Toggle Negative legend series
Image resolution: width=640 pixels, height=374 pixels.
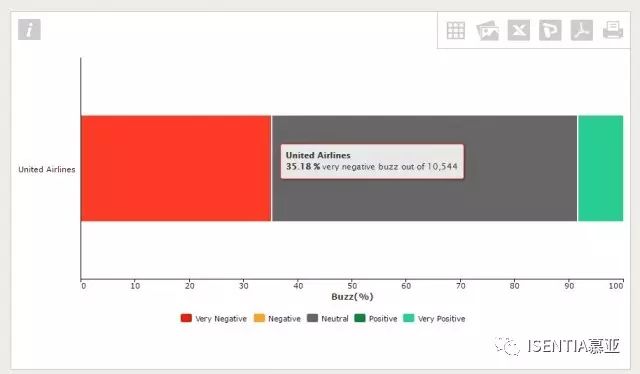tap(277, 318)
